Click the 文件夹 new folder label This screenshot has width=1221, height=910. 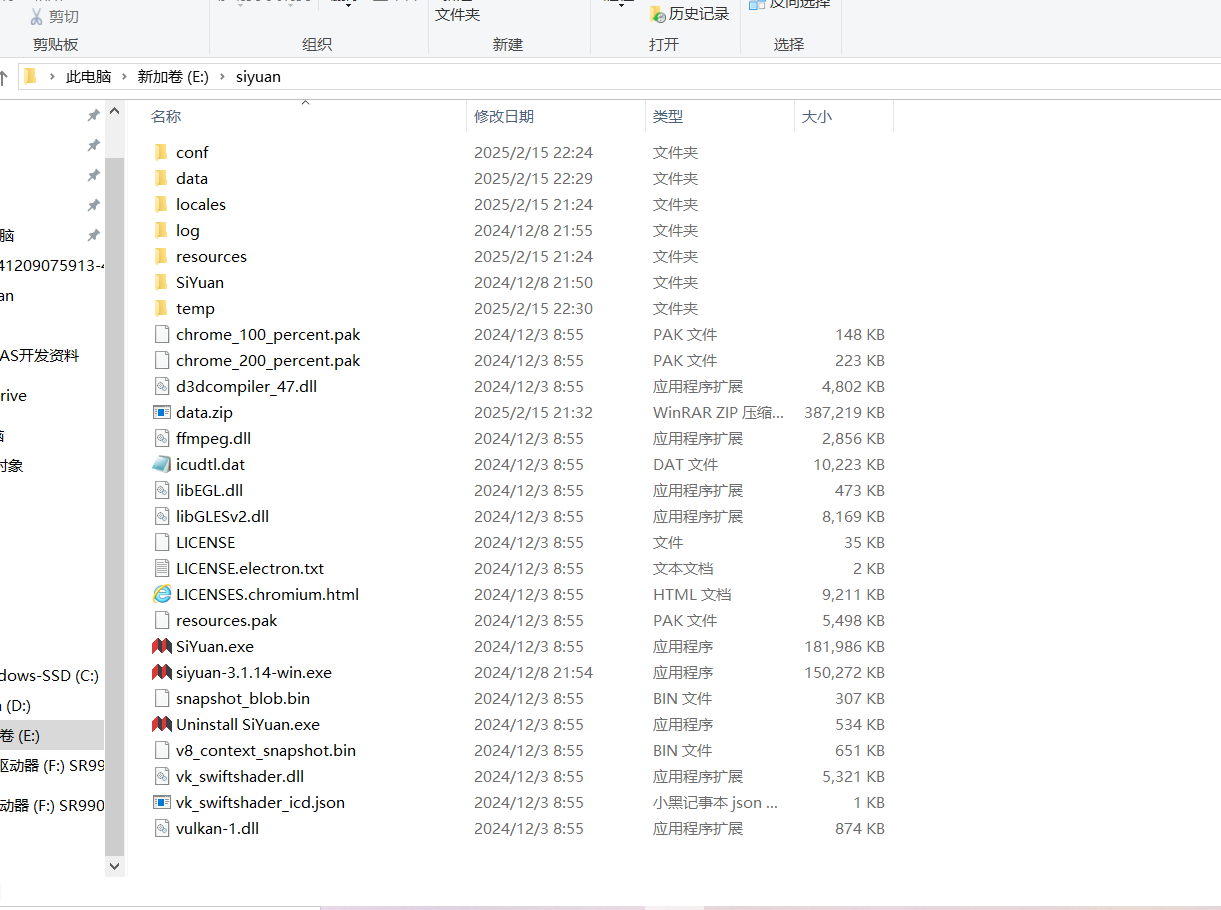[458, 14]
